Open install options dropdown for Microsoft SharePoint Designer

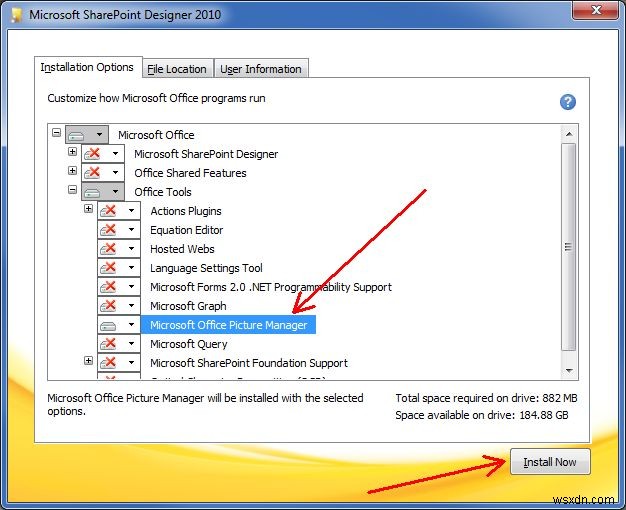tap(115, 153)
